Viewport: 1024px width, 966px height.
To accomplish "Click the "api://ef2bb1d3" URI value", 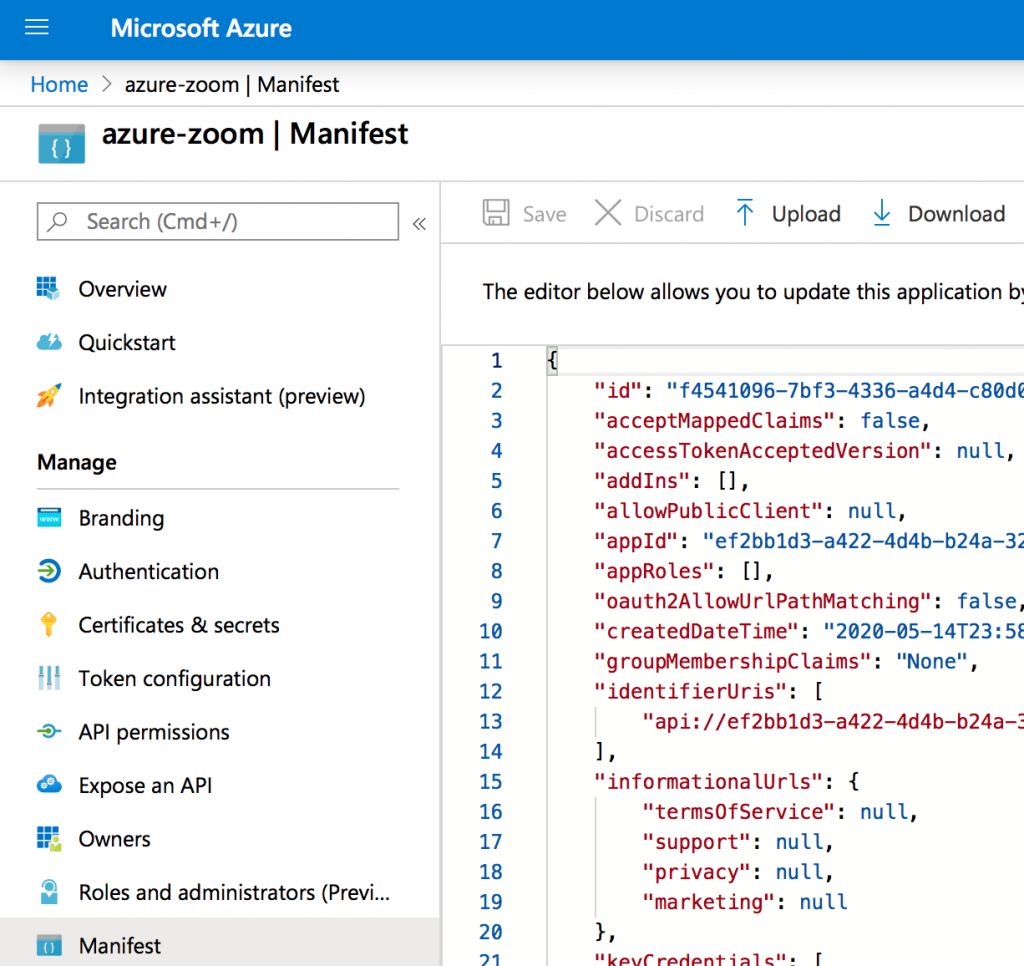I will click(833, 721).
